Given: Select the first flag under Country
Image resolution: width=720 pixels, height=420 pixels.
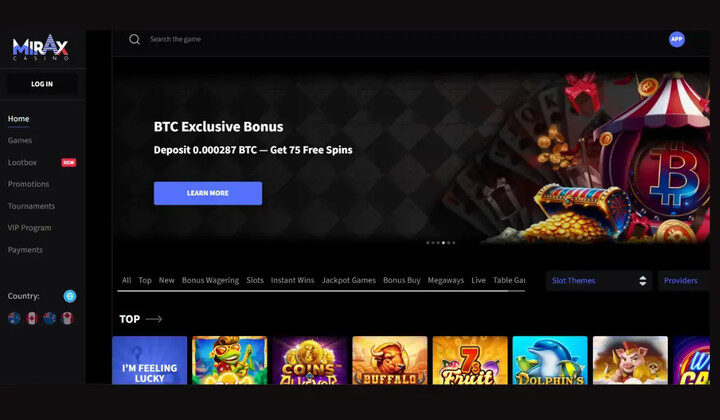Looking at the screenshot, I should (x=14, y=318).
